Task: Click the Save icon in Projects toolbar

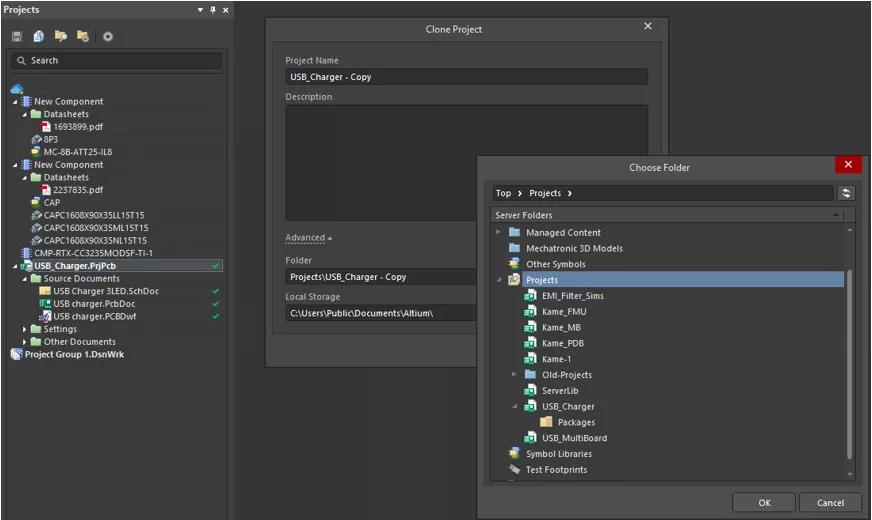Action: click(17, 36)
